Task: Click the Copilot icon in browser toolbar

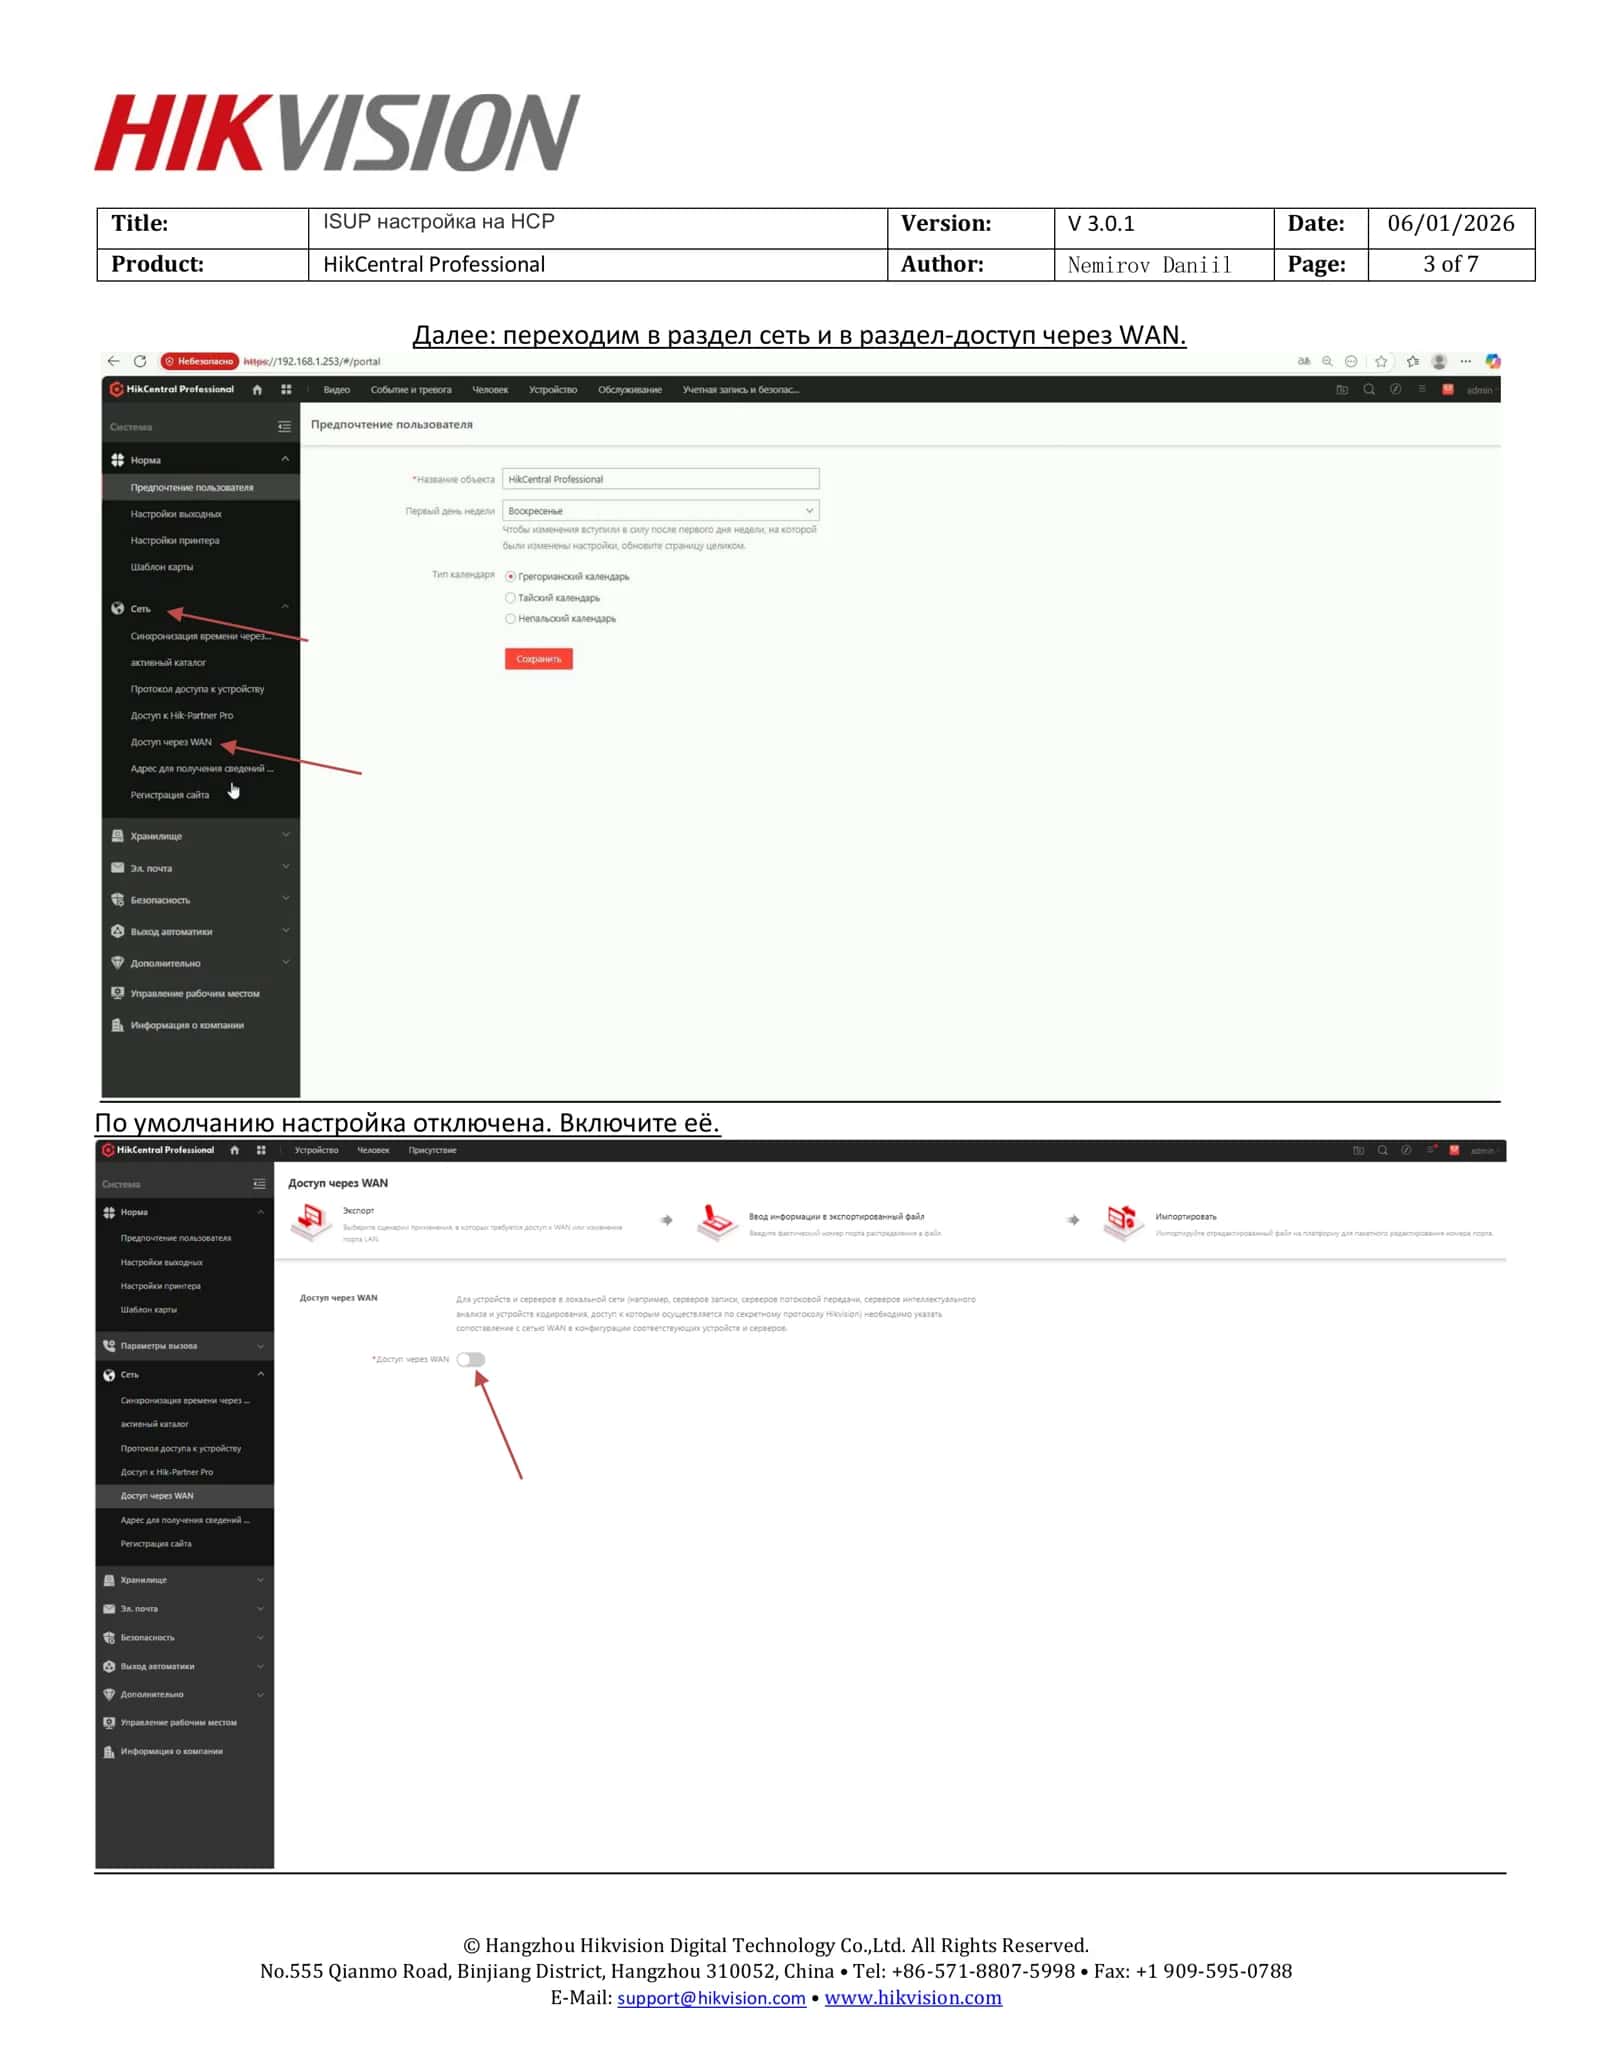Action: (x=1492, y=361)
